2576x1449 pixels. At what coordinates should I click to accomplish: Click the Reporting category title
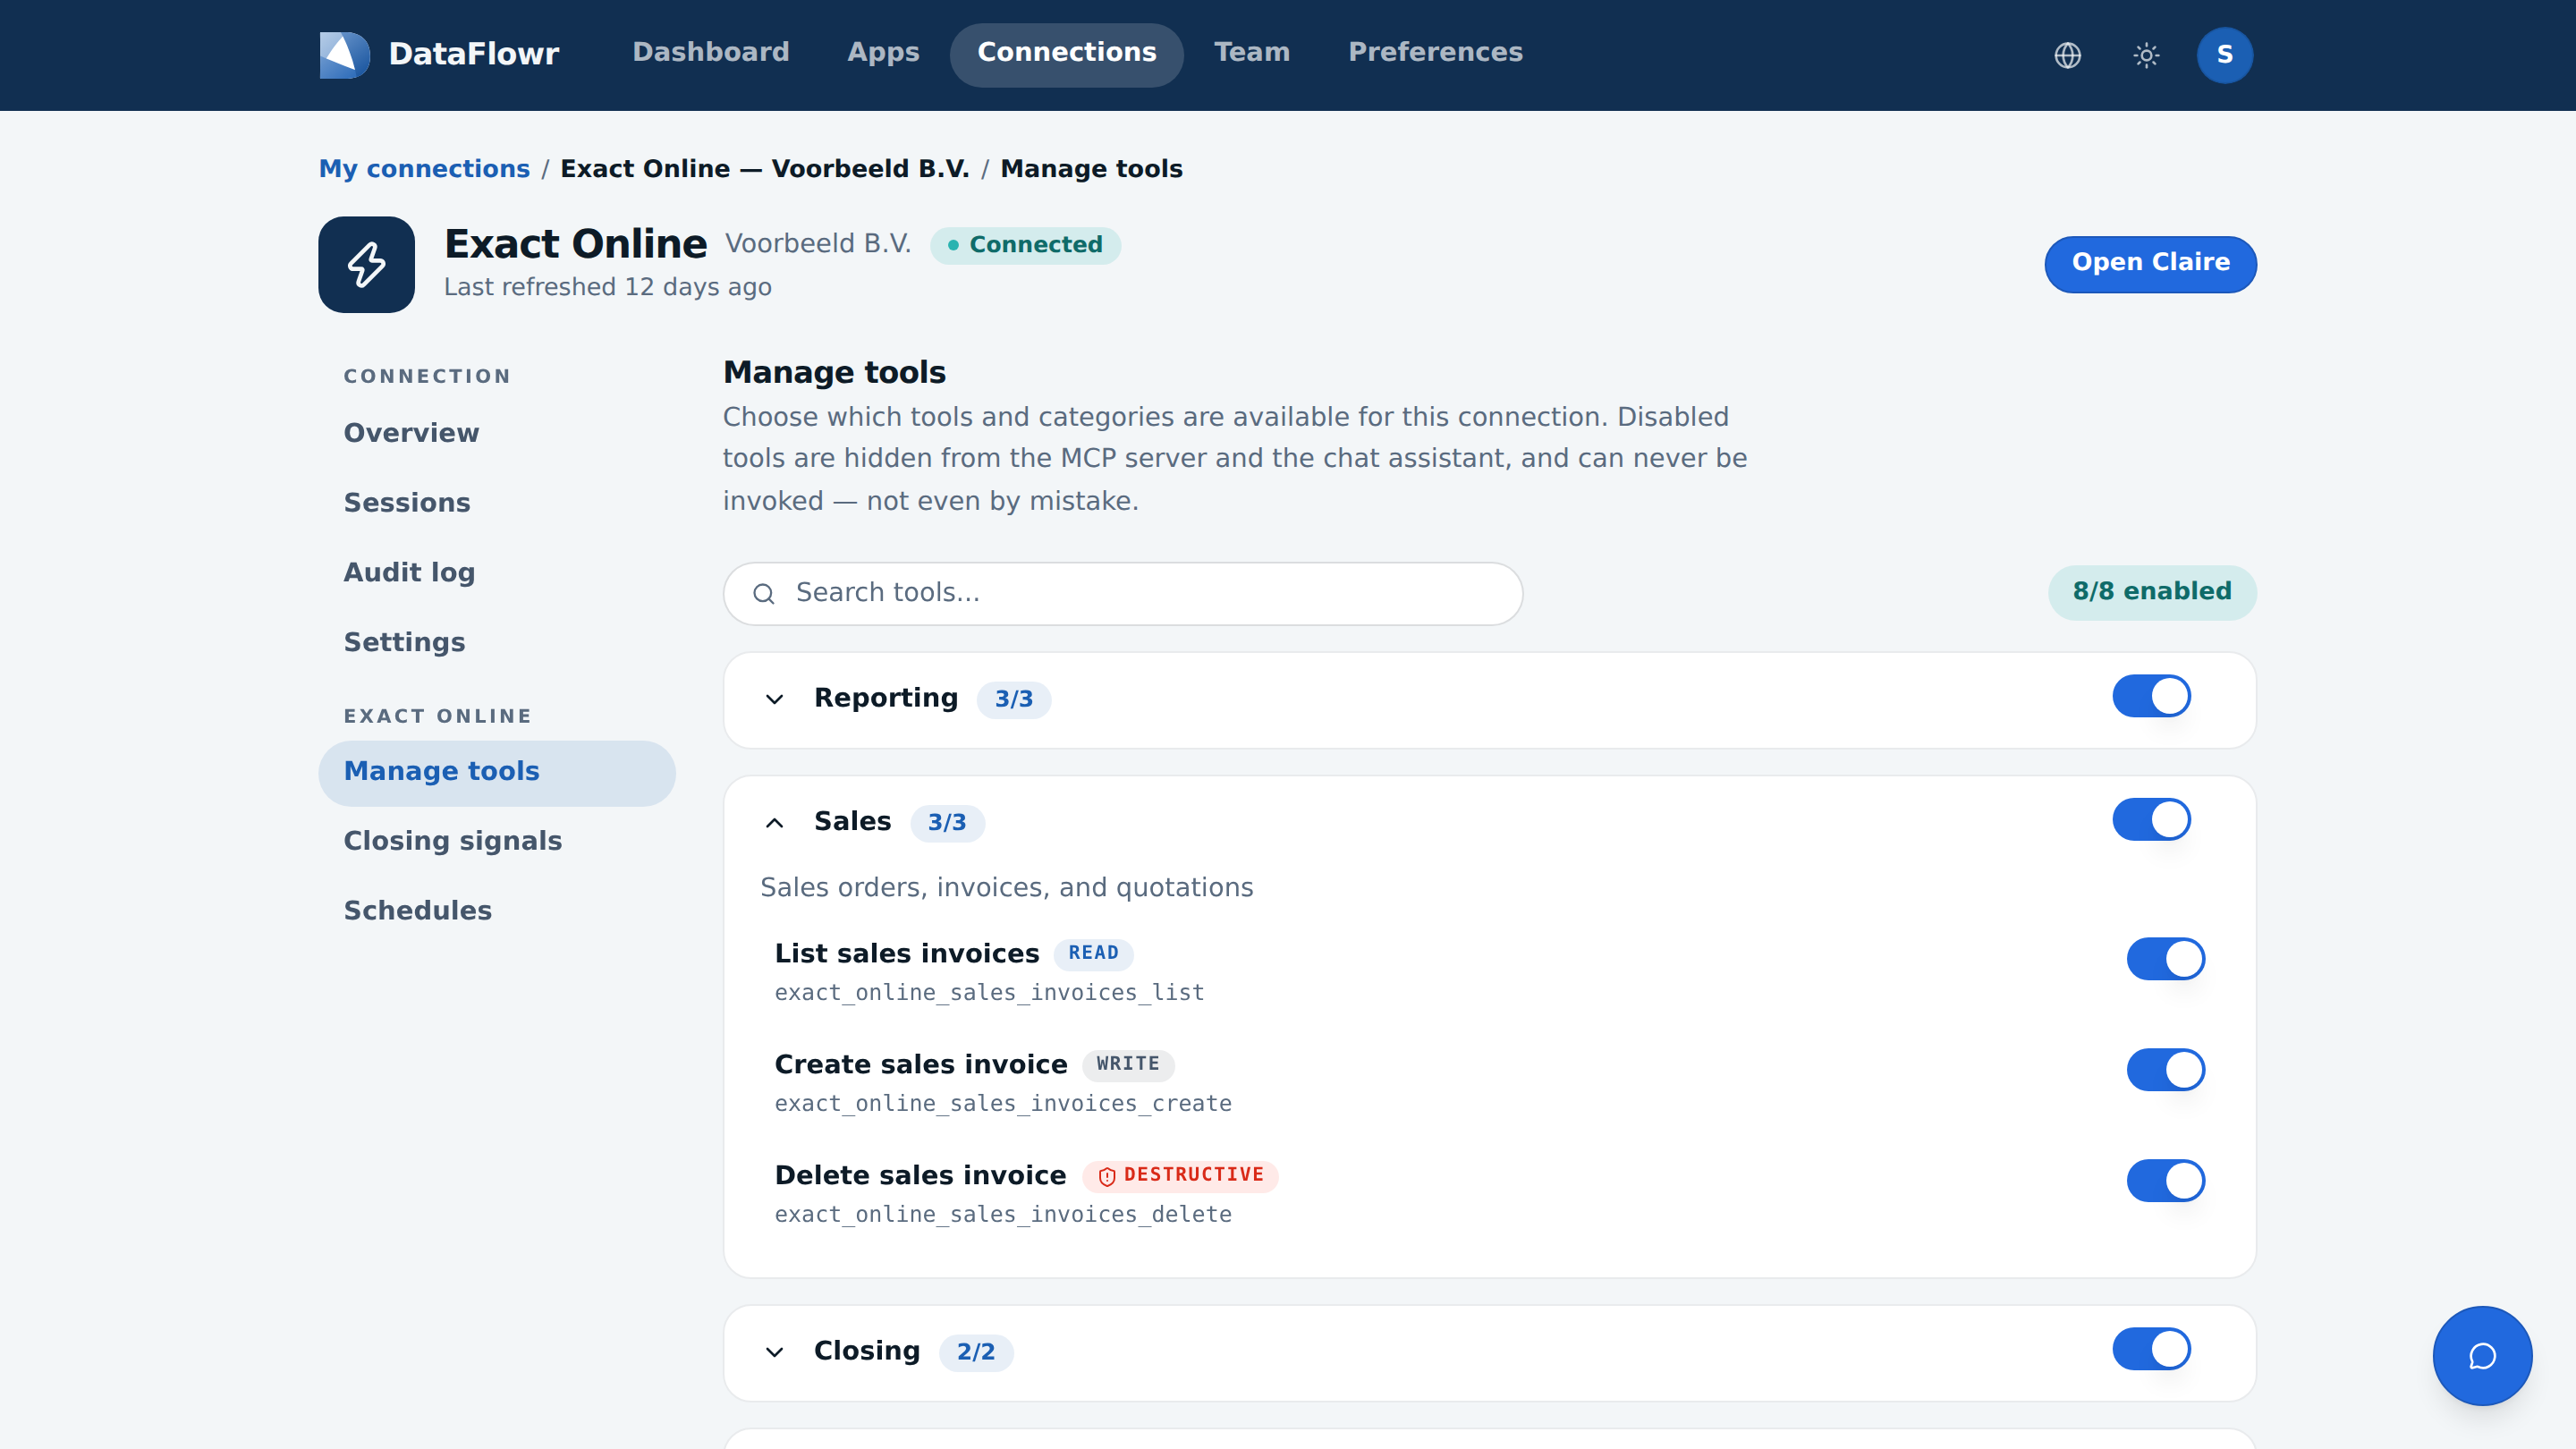885,698
